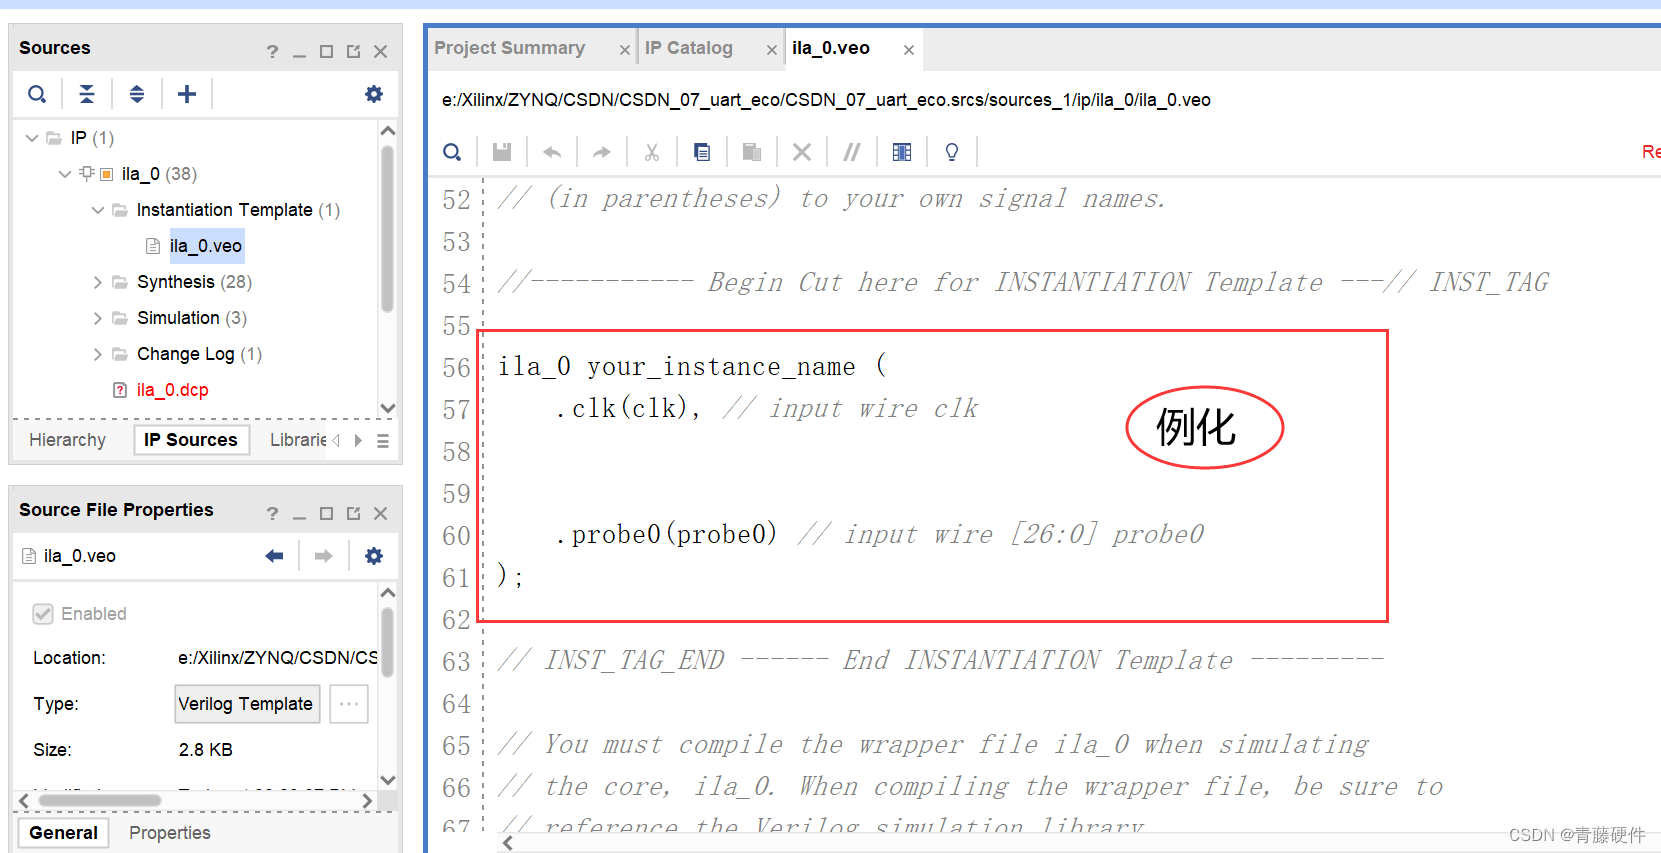Select the IP Sources tab
Viewport: 1661px width, 853px height.
[x=191, y=440]
